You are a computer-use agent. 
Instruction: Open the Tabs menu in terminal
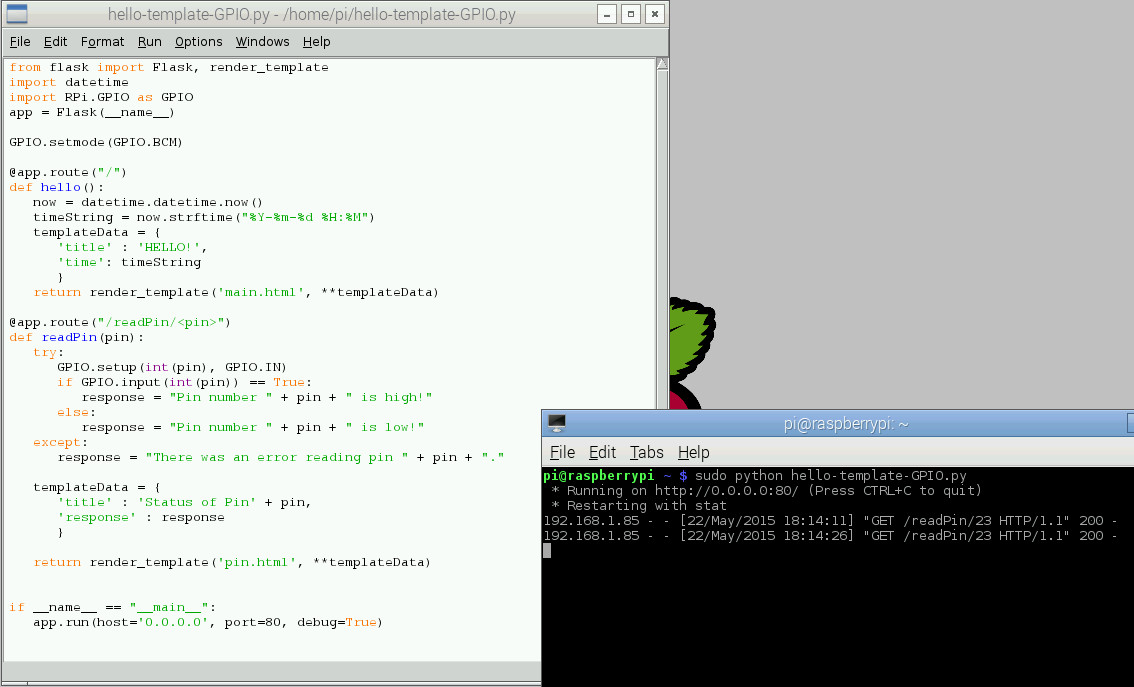point(647,453)
